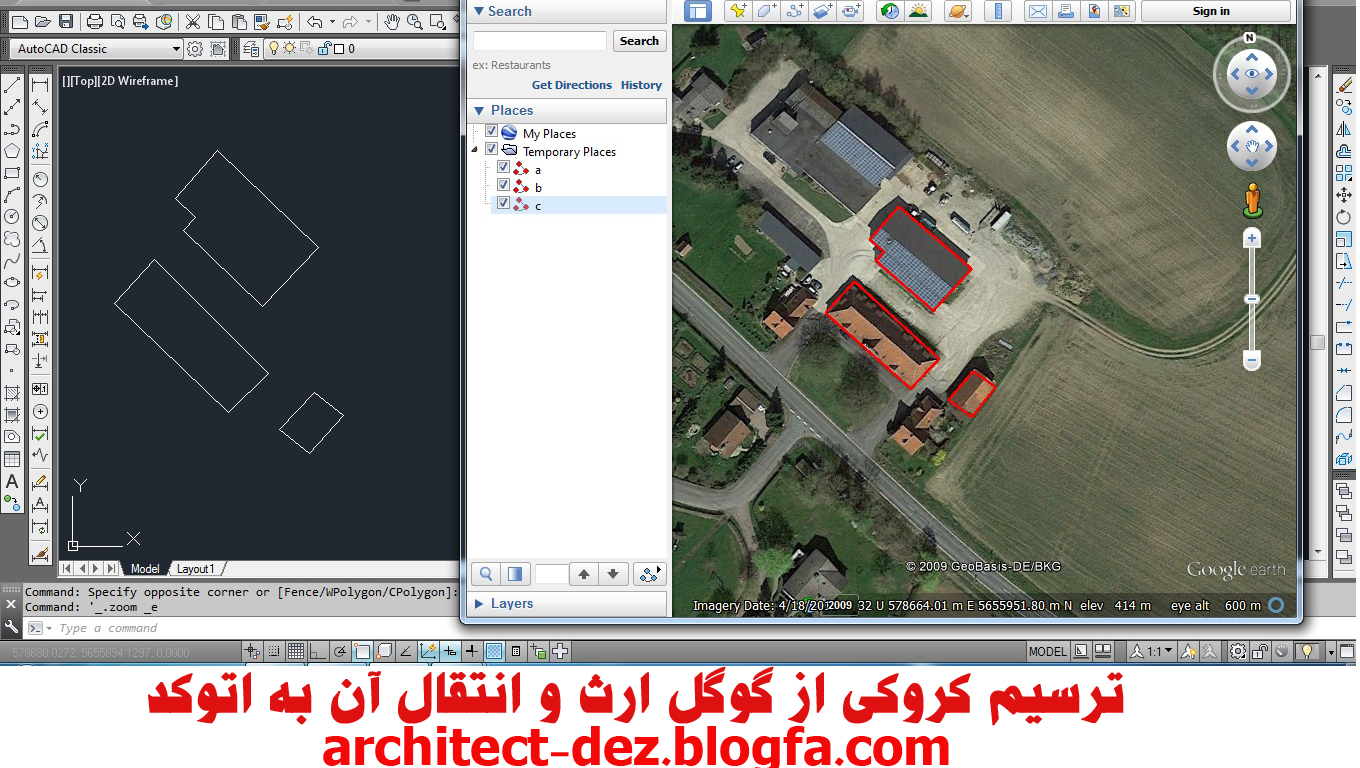Open a file with the AutoCAD Open icon
The height and width of the screenshot is (768, 1360).
pos(42,21)
